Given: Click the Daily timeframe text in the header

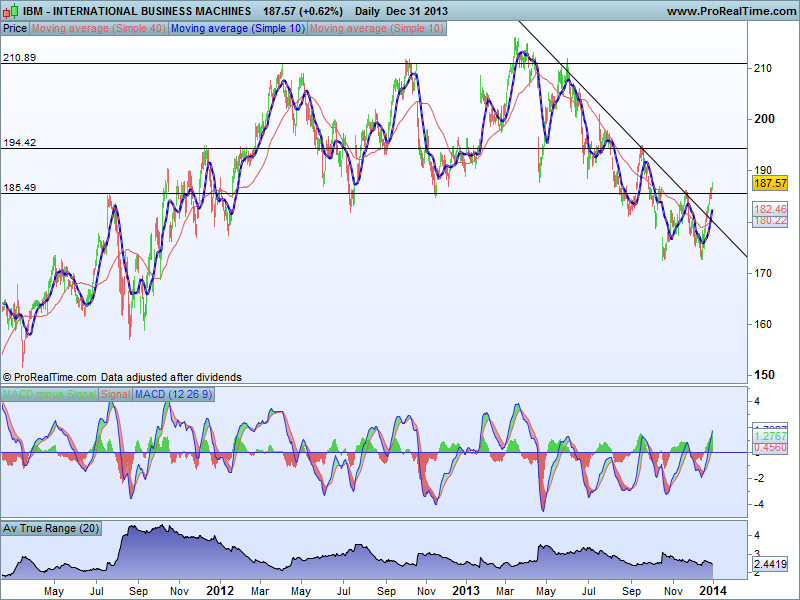Looking at the screenshot, I should (367, 11).
